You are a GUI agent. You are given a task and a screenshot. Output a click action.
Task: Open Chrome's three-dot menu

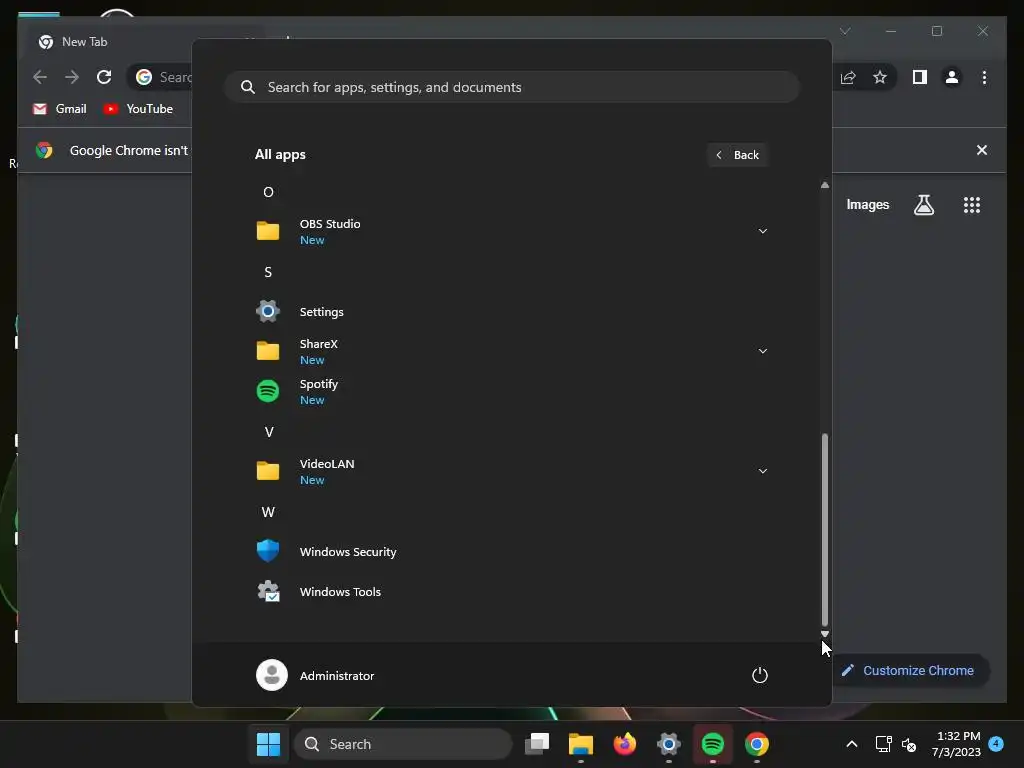(984, 78)
